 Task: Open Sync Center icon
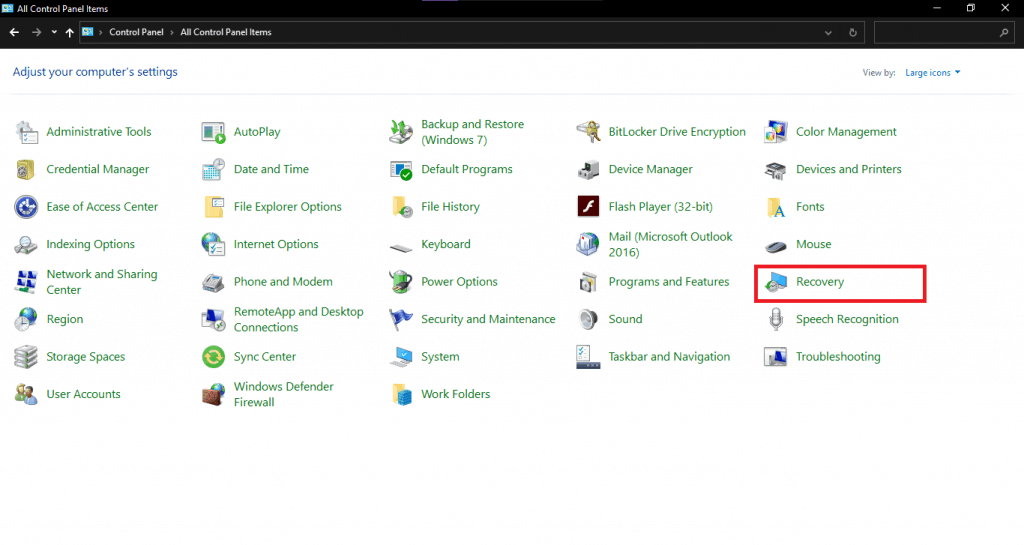[x=213, y=357]
